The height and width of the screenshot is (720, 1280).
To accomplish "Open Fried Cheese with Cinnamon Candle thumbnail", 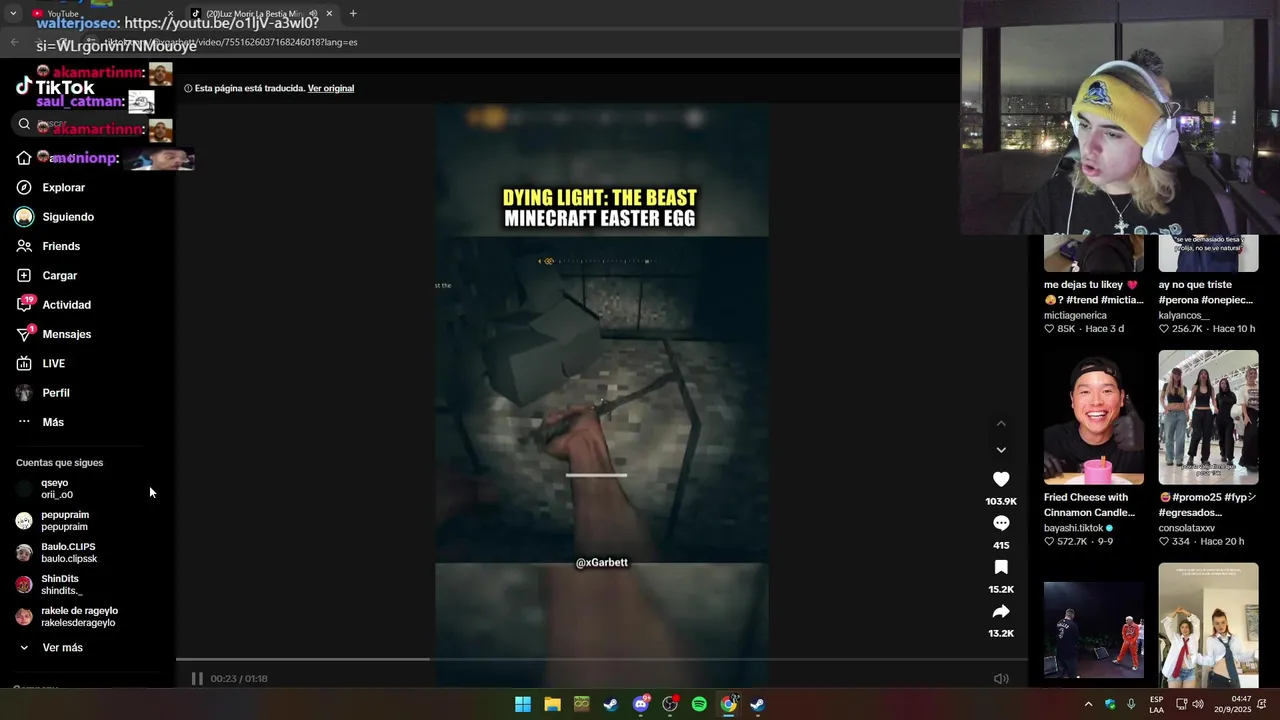I will [1094, 417].
